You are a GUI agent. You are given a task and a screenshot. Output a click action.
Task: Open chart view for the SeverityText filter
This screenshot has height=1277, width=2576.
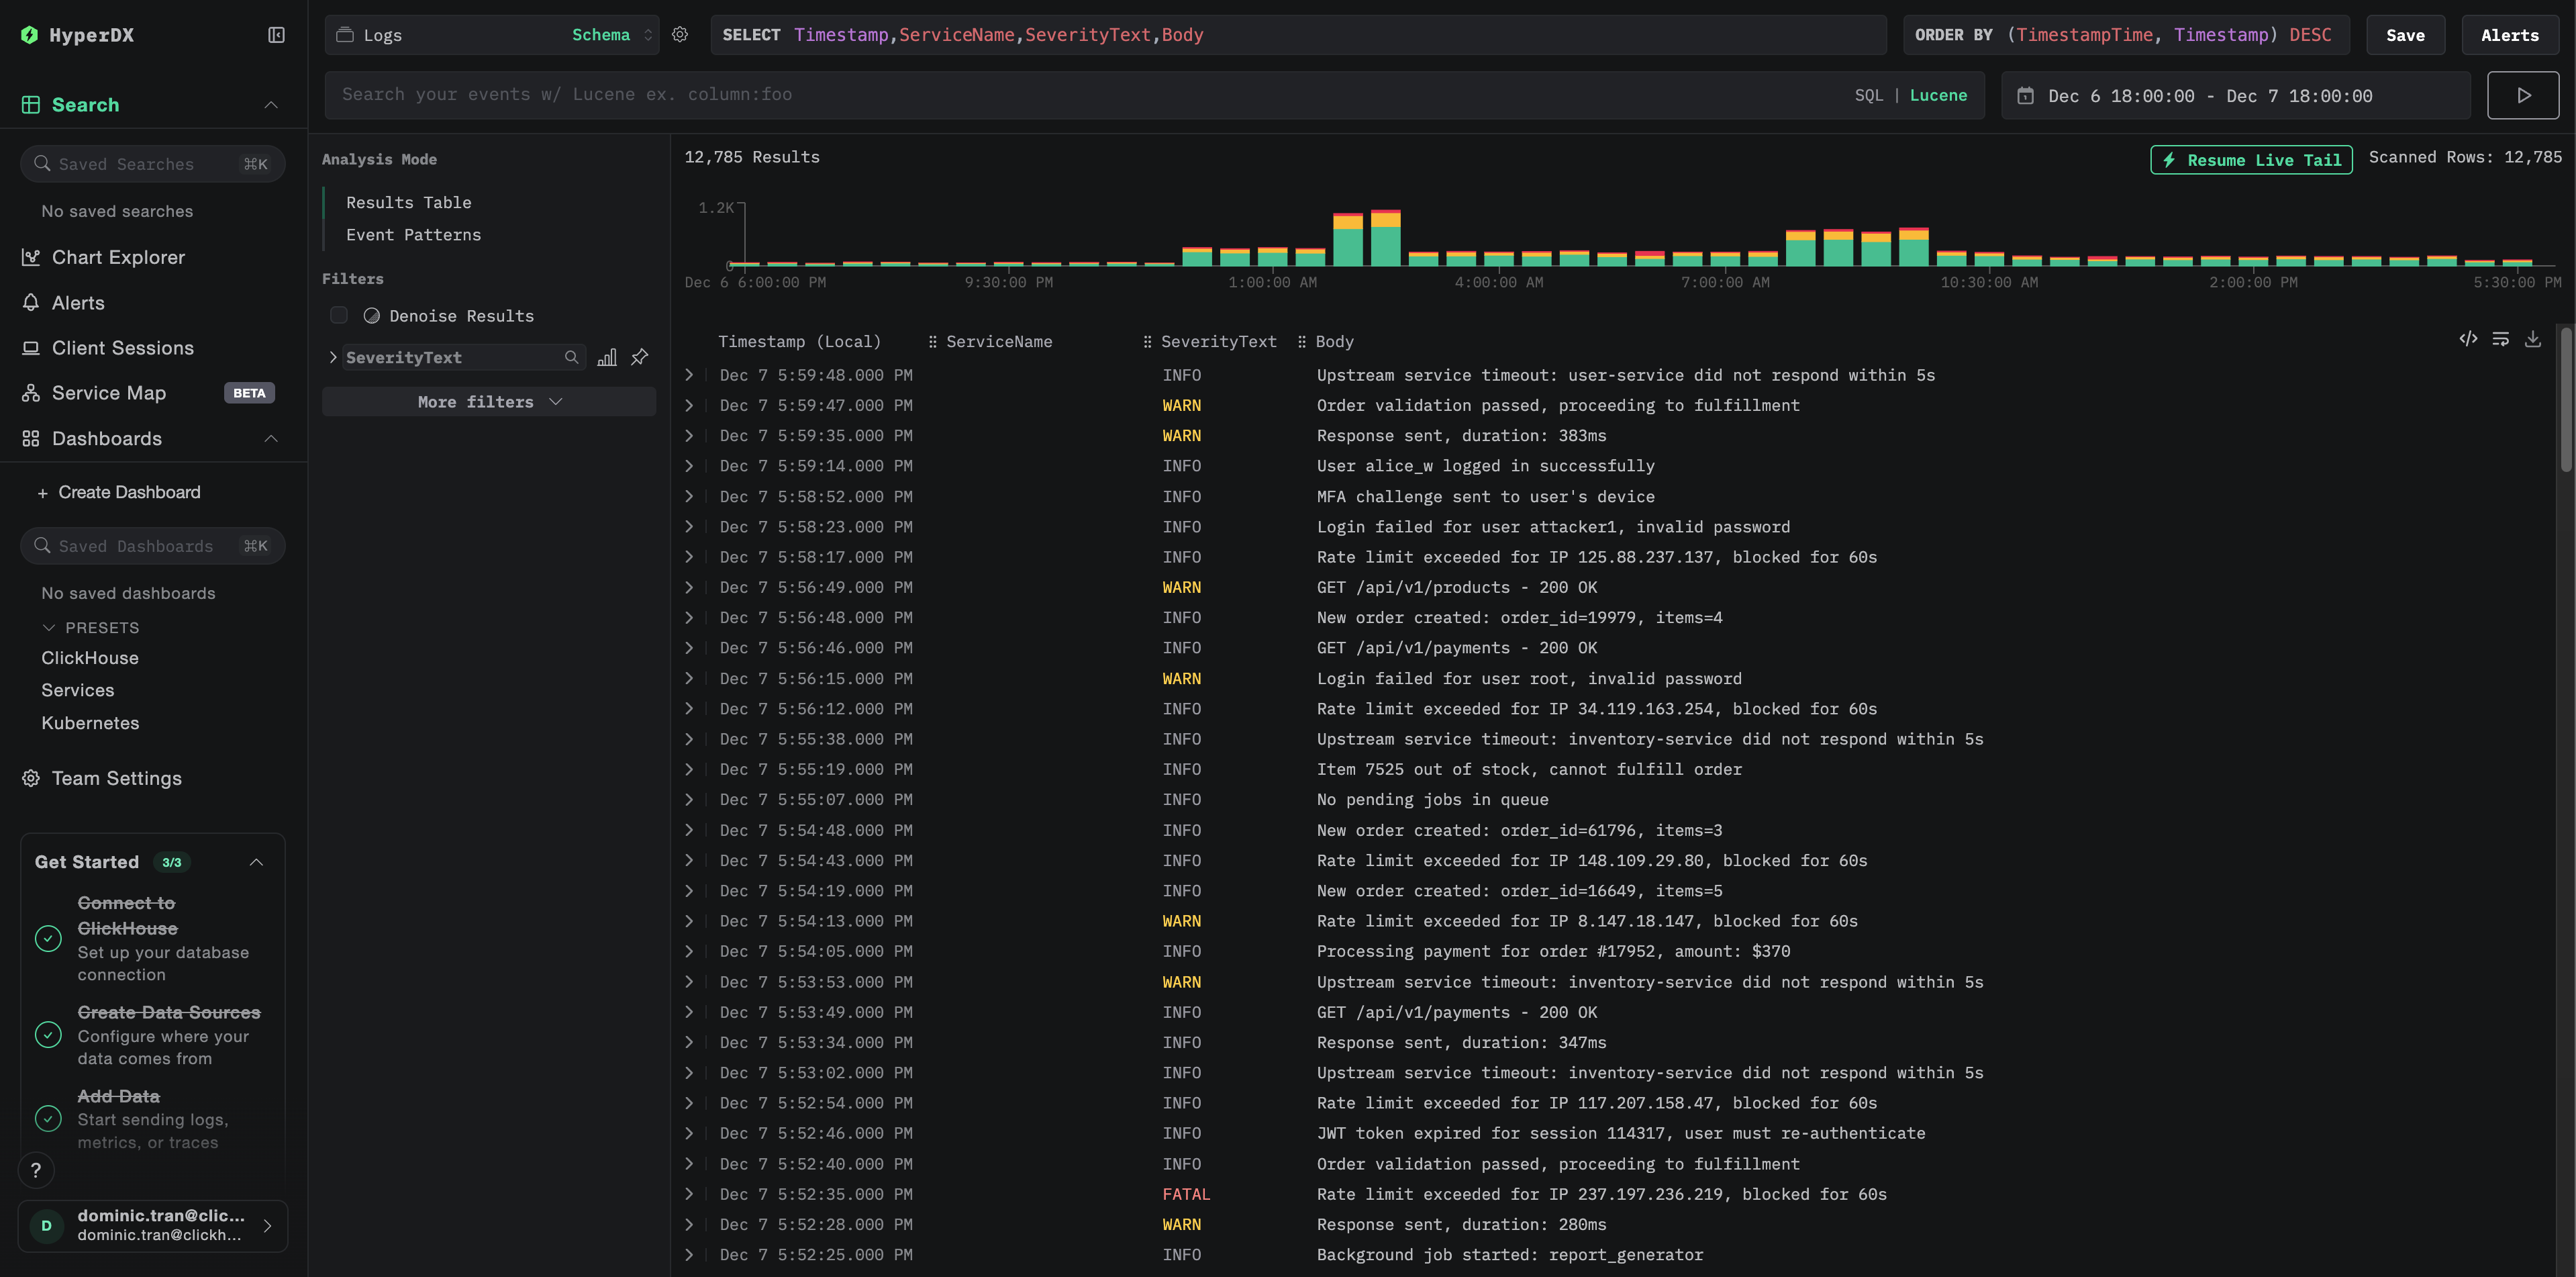click(x=607, y=357)
